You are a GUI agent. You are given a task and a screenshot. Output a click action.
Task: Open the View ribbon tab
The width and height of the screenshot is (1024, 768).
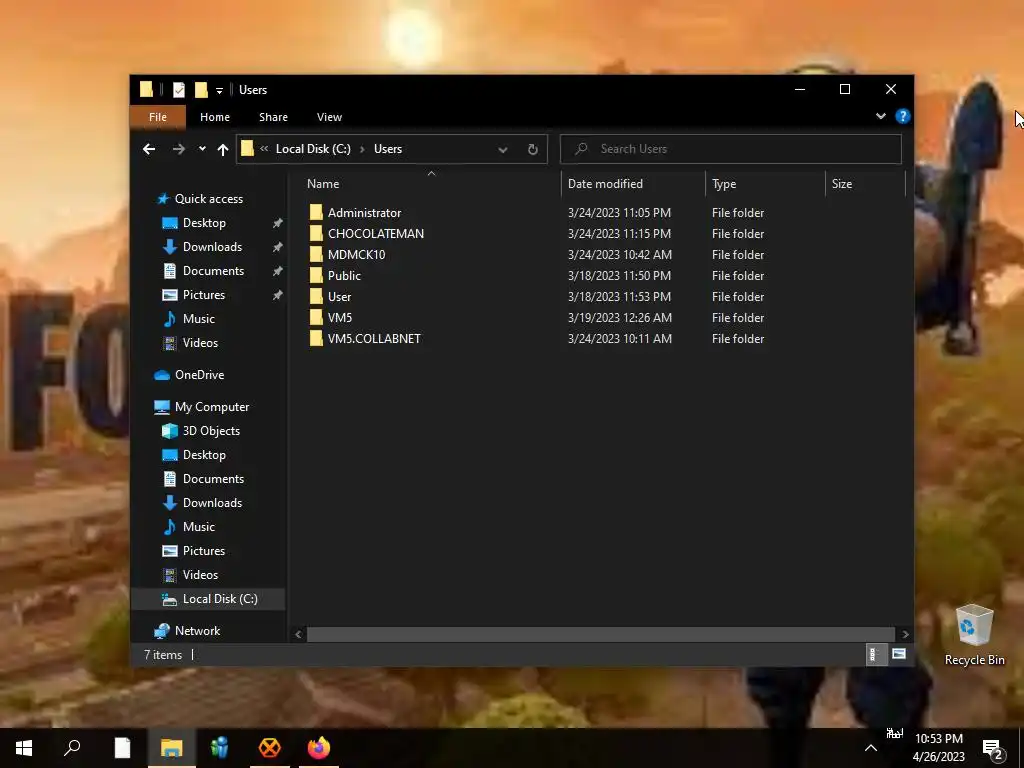[329, 117]
